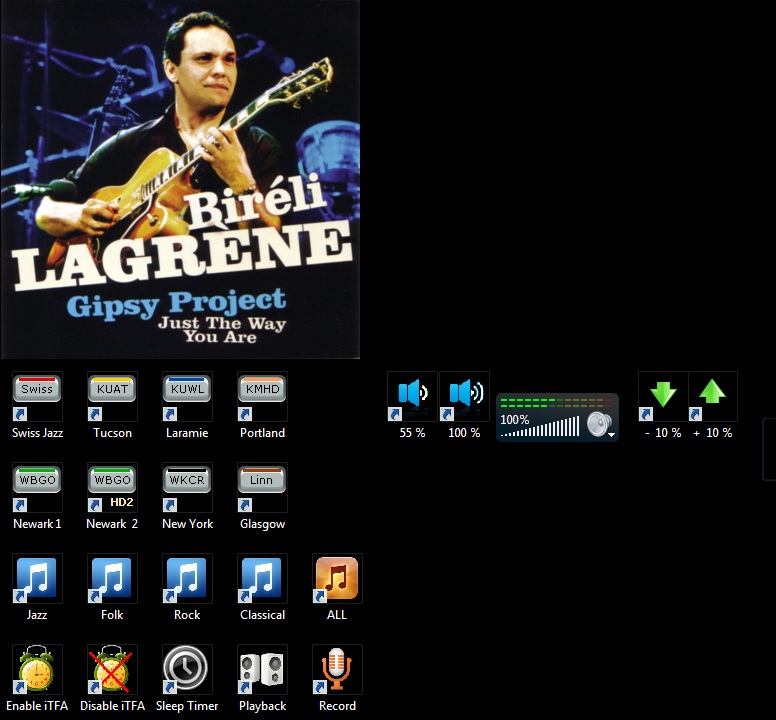Launch the KUAT Tucson station icon
Image resolution: width=776 pixels, height=720 pixels.
pyautogui.click(x=112, y=396)
